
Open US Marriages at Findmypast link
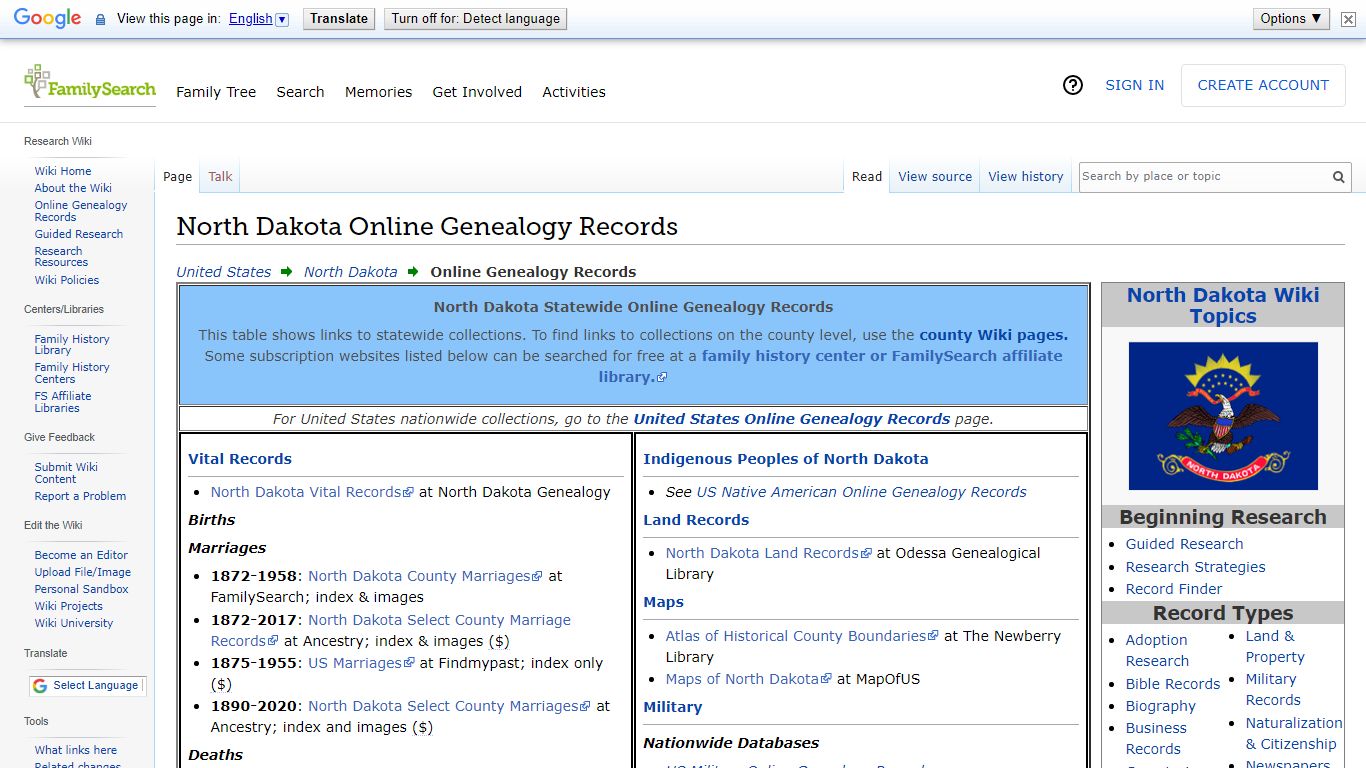point(361,663)
